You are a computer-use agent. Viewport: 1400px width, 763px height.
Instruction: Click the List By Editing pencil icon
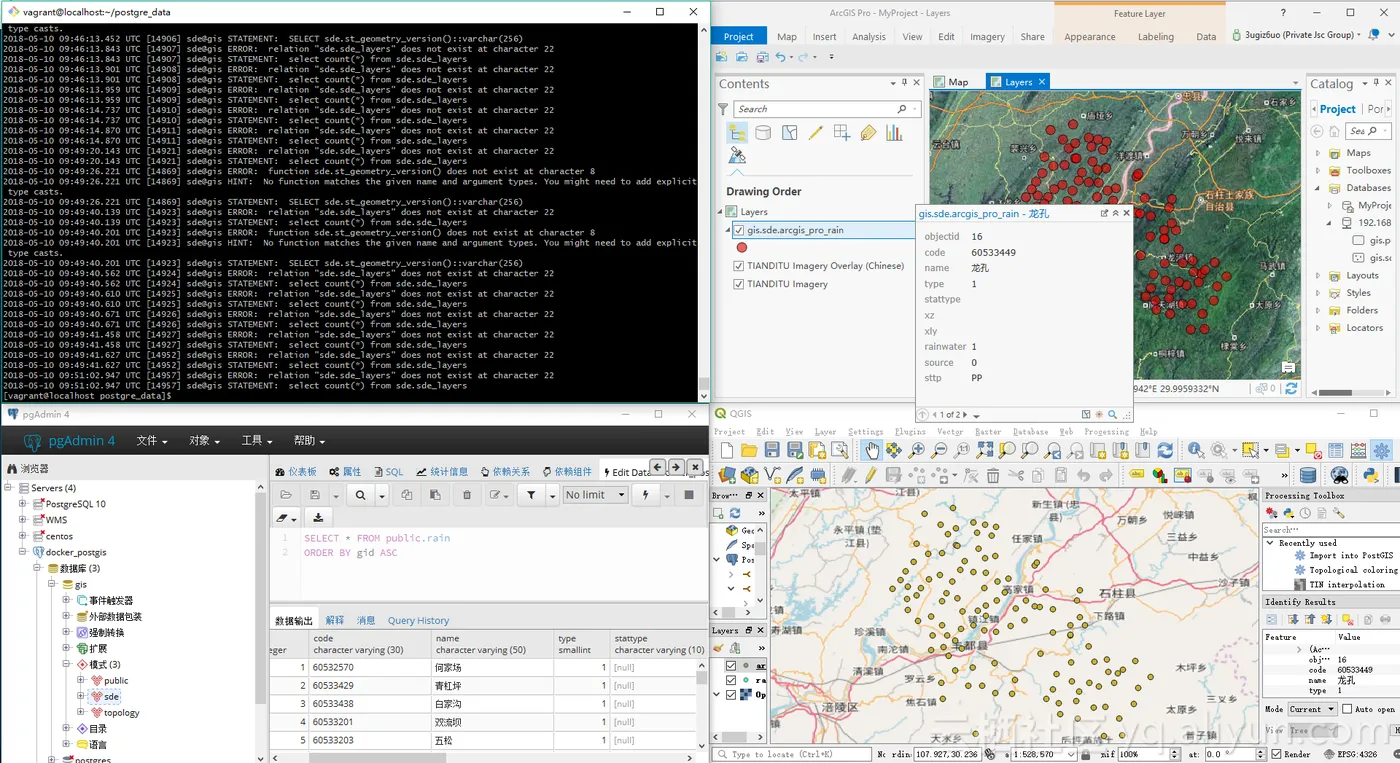pos(815,133)
